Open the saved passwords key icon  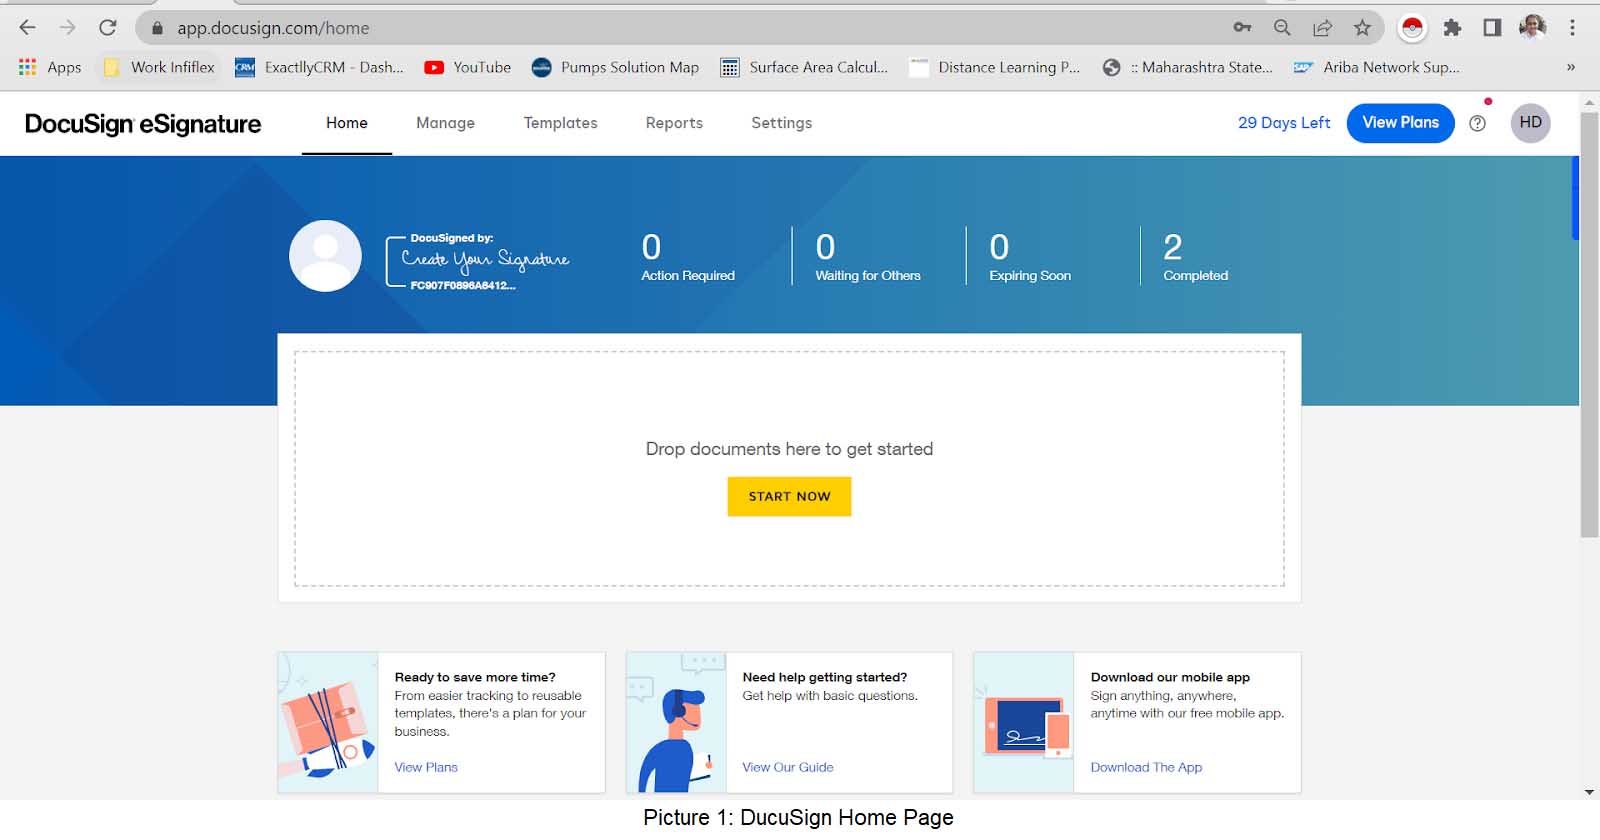(1243, 28)
